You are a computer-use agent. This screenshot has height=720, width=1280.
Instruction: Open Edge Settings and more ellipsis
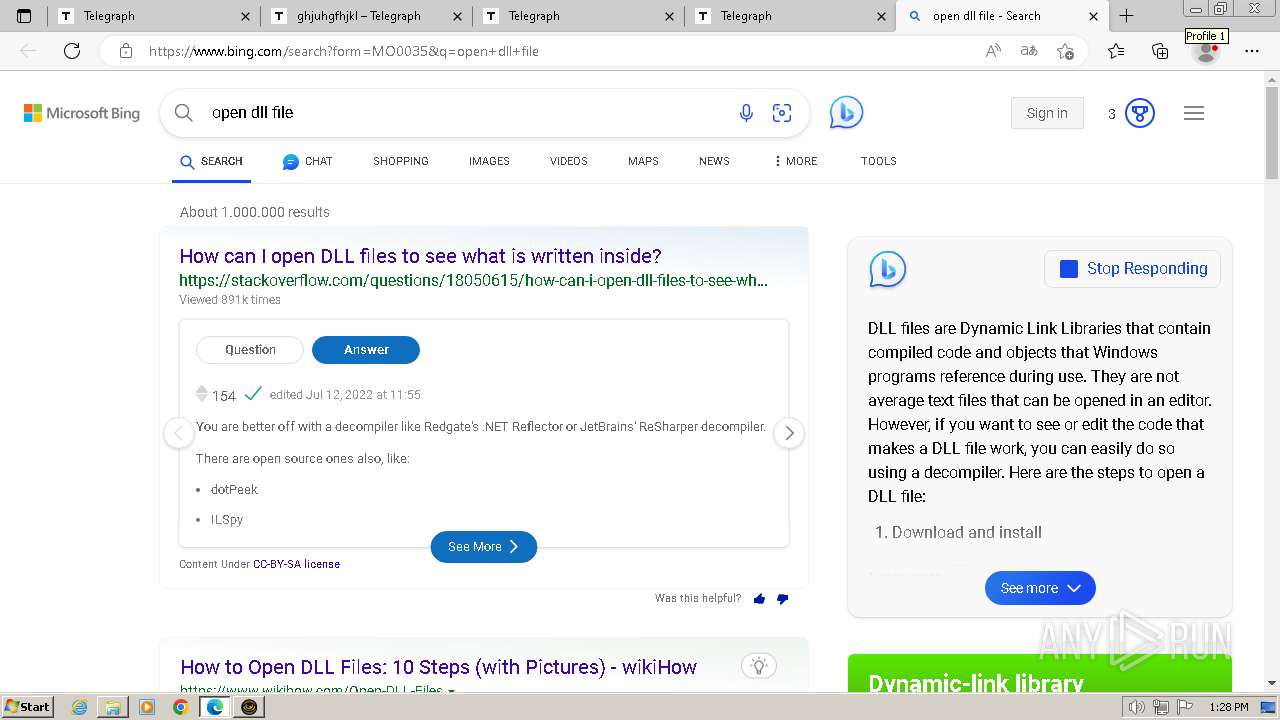(x=1252, y=51)
